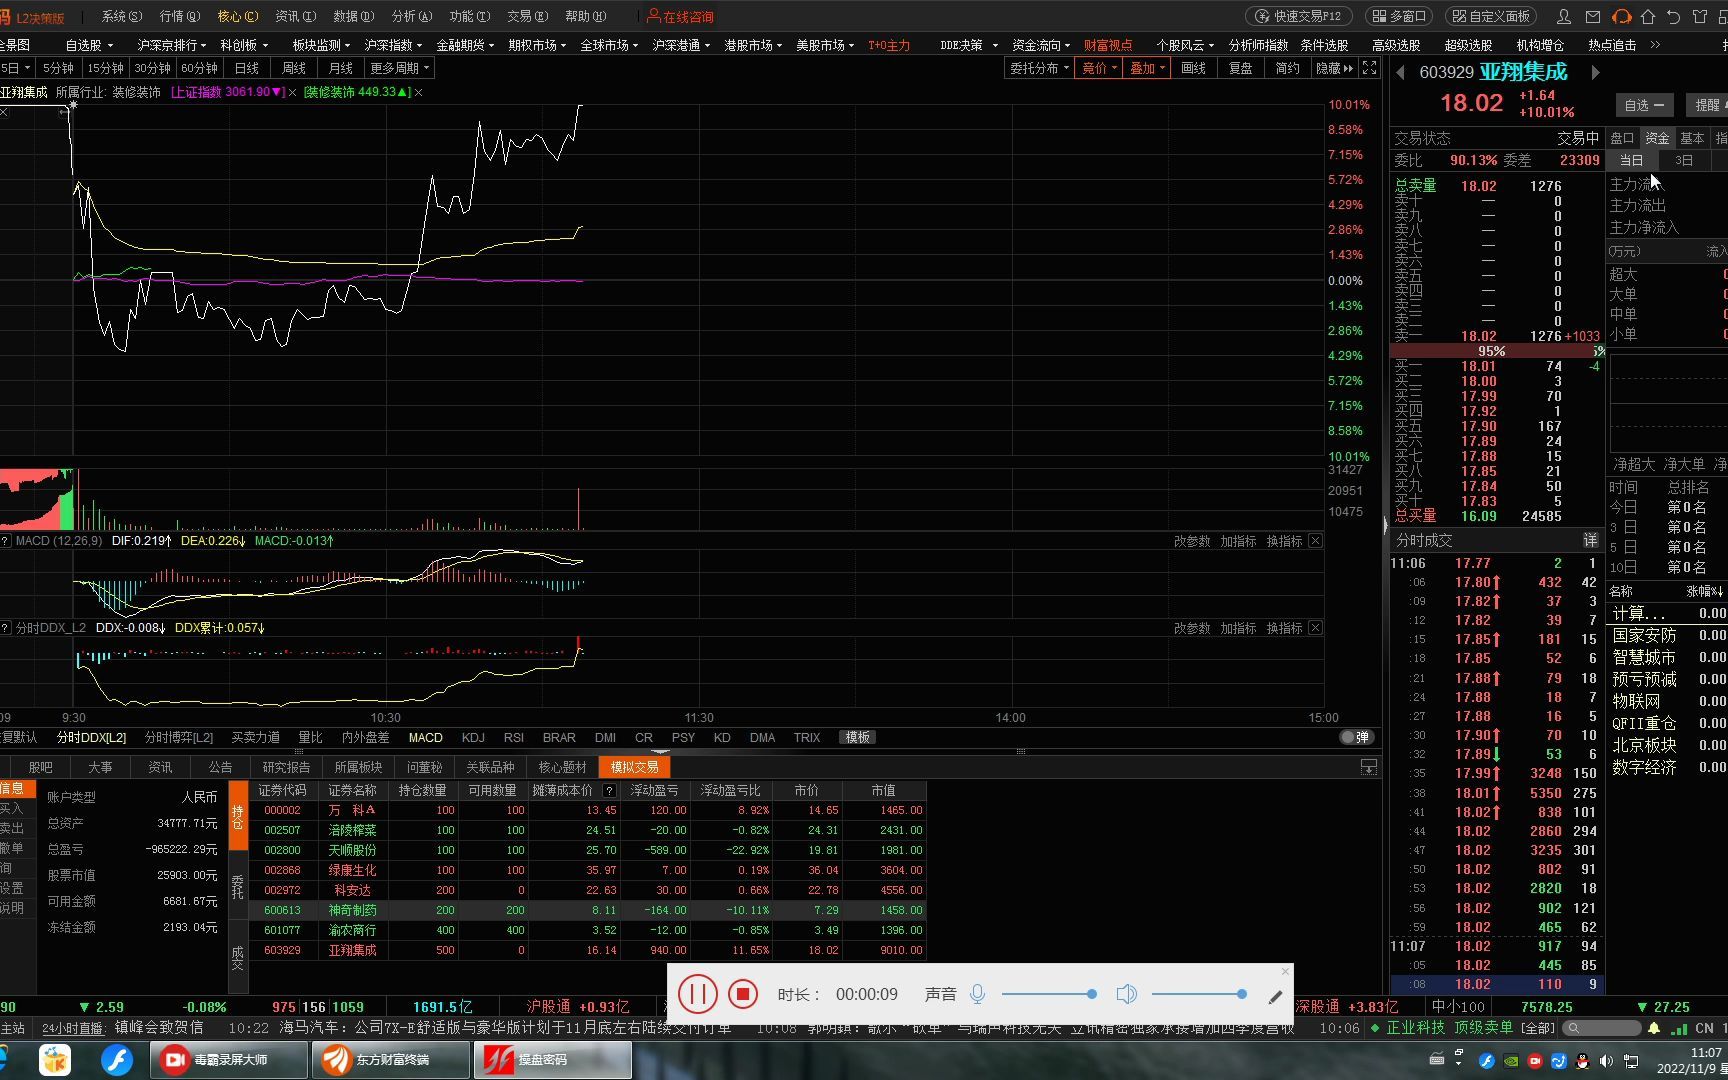
Task: Click the 详 detail icon in 分时成交
Action: pos(1590,540)
